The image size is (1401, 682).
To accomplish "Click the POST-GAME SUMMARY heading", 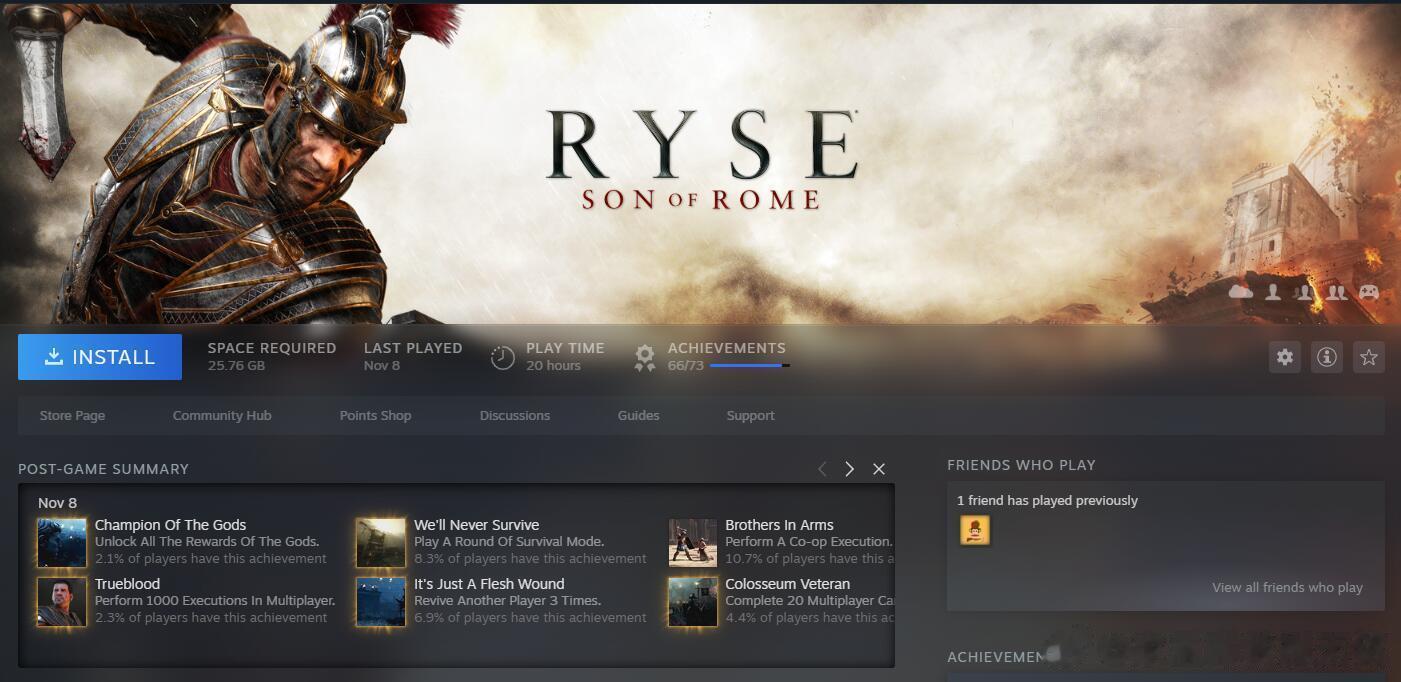I will [x=103, y=469].
